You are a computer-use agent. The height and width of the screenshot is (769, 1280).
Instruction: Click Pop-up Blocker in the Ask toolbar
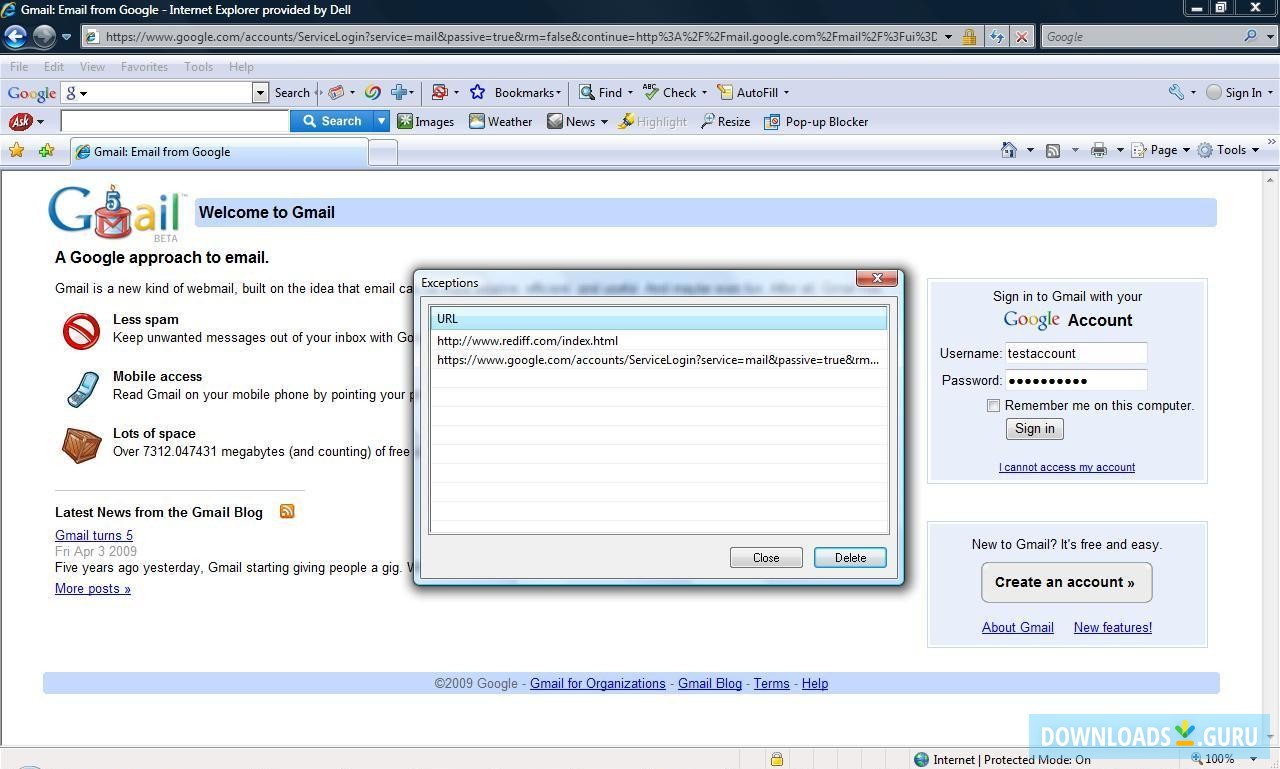(x=816, y=121)
